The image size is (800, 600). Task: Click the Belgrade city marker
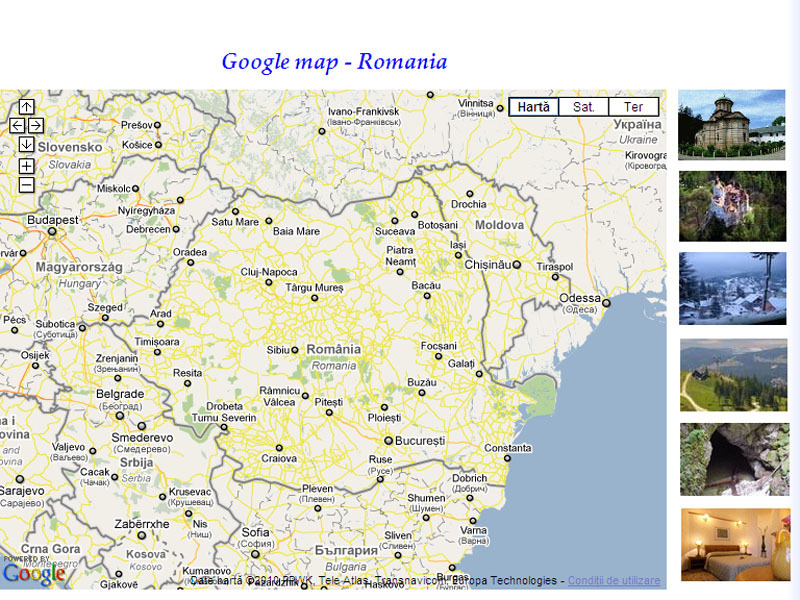120,416
